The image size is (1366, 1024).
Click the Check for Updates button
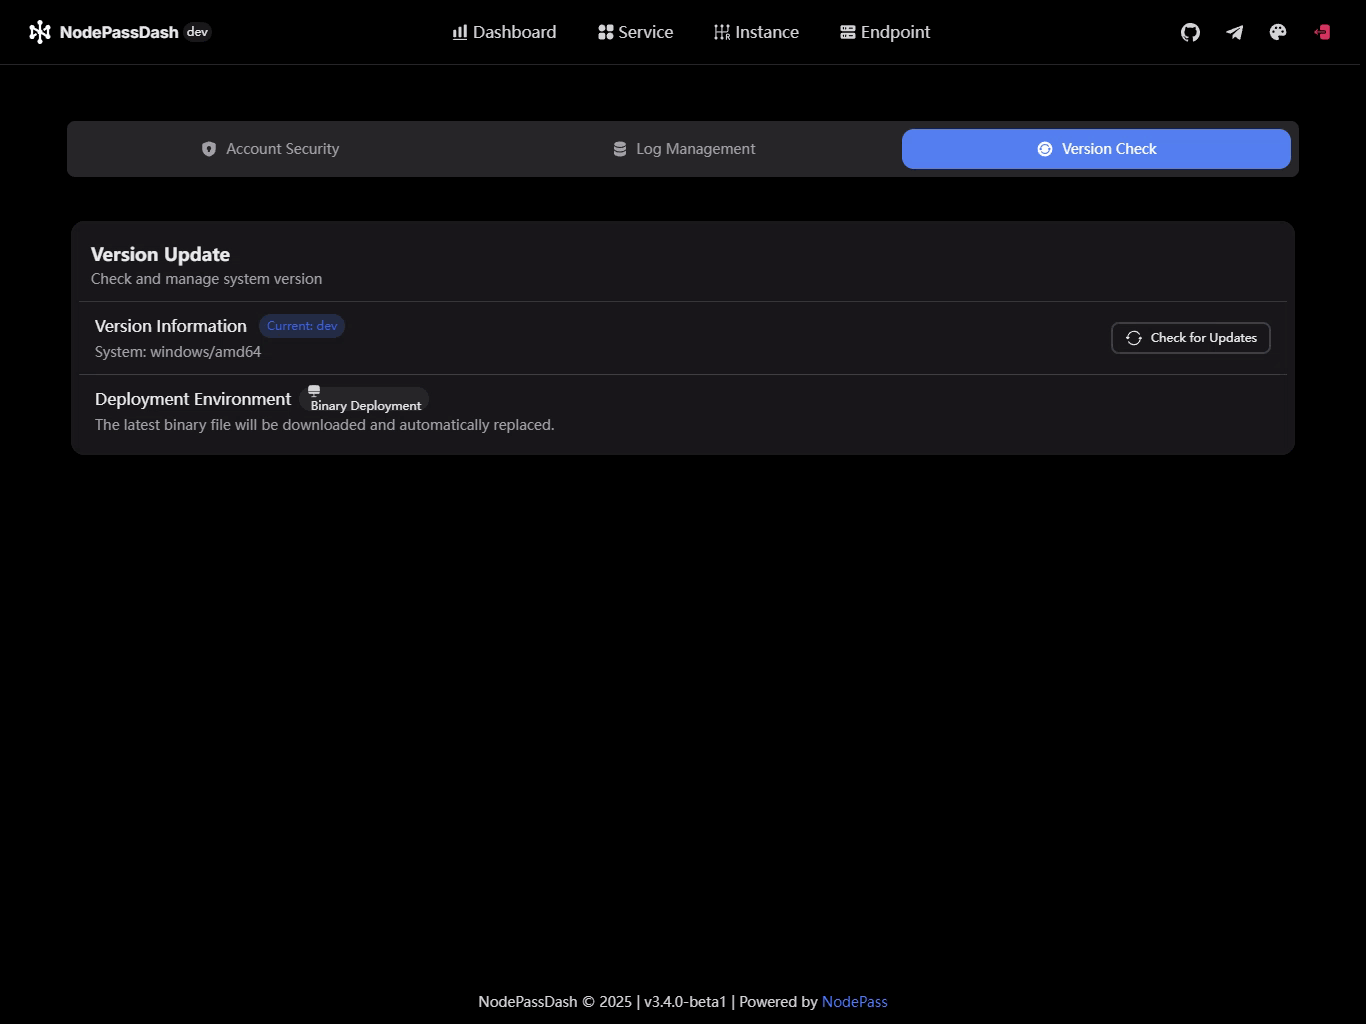pos(1191,338)
